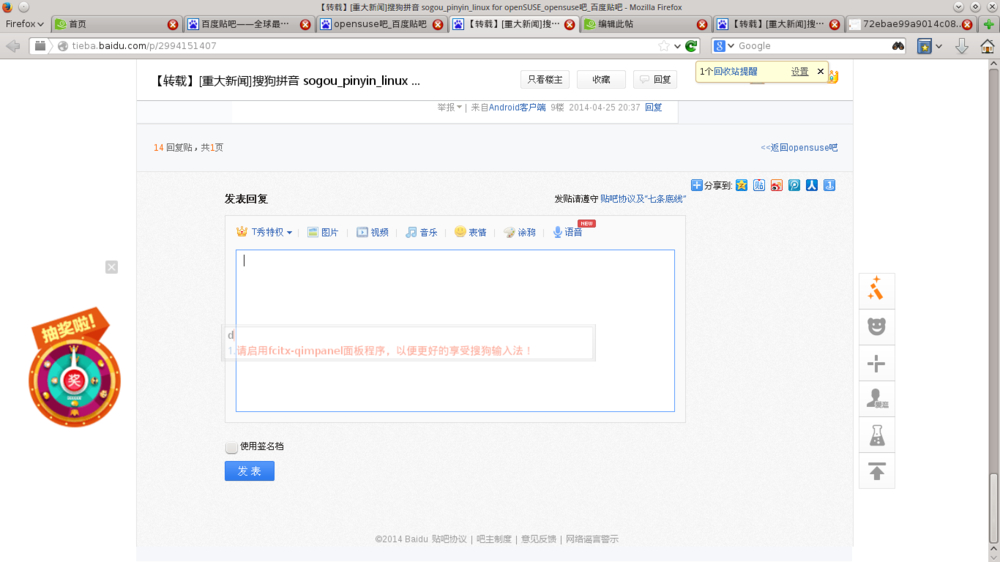Viewport: 1000px width, 562px height.
Task: Record a voice message with 语音
Action: tap(568, 232)
